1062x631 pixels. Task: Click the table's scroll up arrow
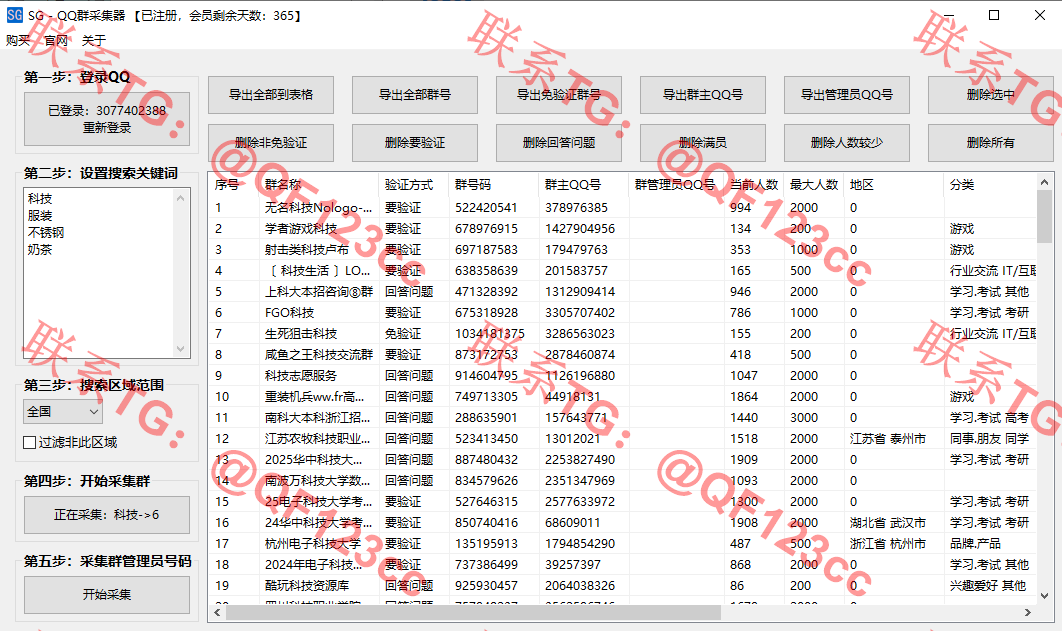[1044, 182]
